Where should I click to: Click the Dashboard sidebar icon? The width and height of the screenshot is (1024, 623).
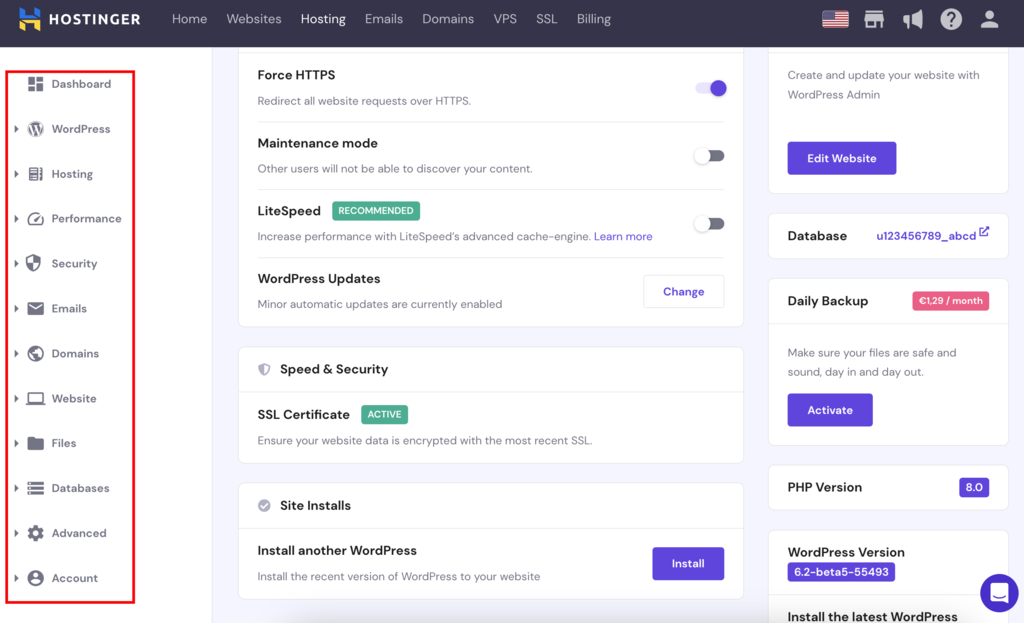click(x=36, y=84)
